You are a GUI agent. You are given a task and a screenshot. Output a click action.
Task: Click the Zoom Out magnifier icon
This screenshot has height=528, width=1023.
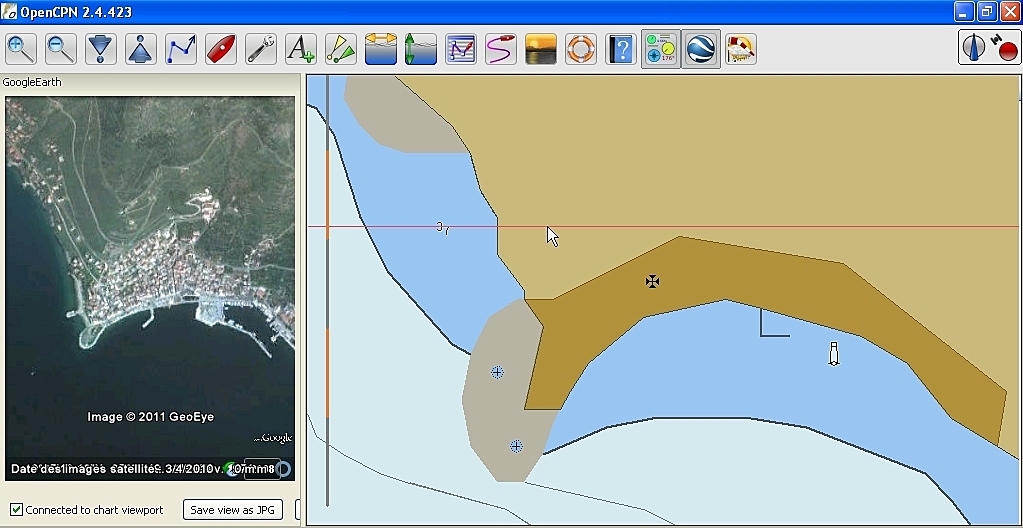click(61, 49)
